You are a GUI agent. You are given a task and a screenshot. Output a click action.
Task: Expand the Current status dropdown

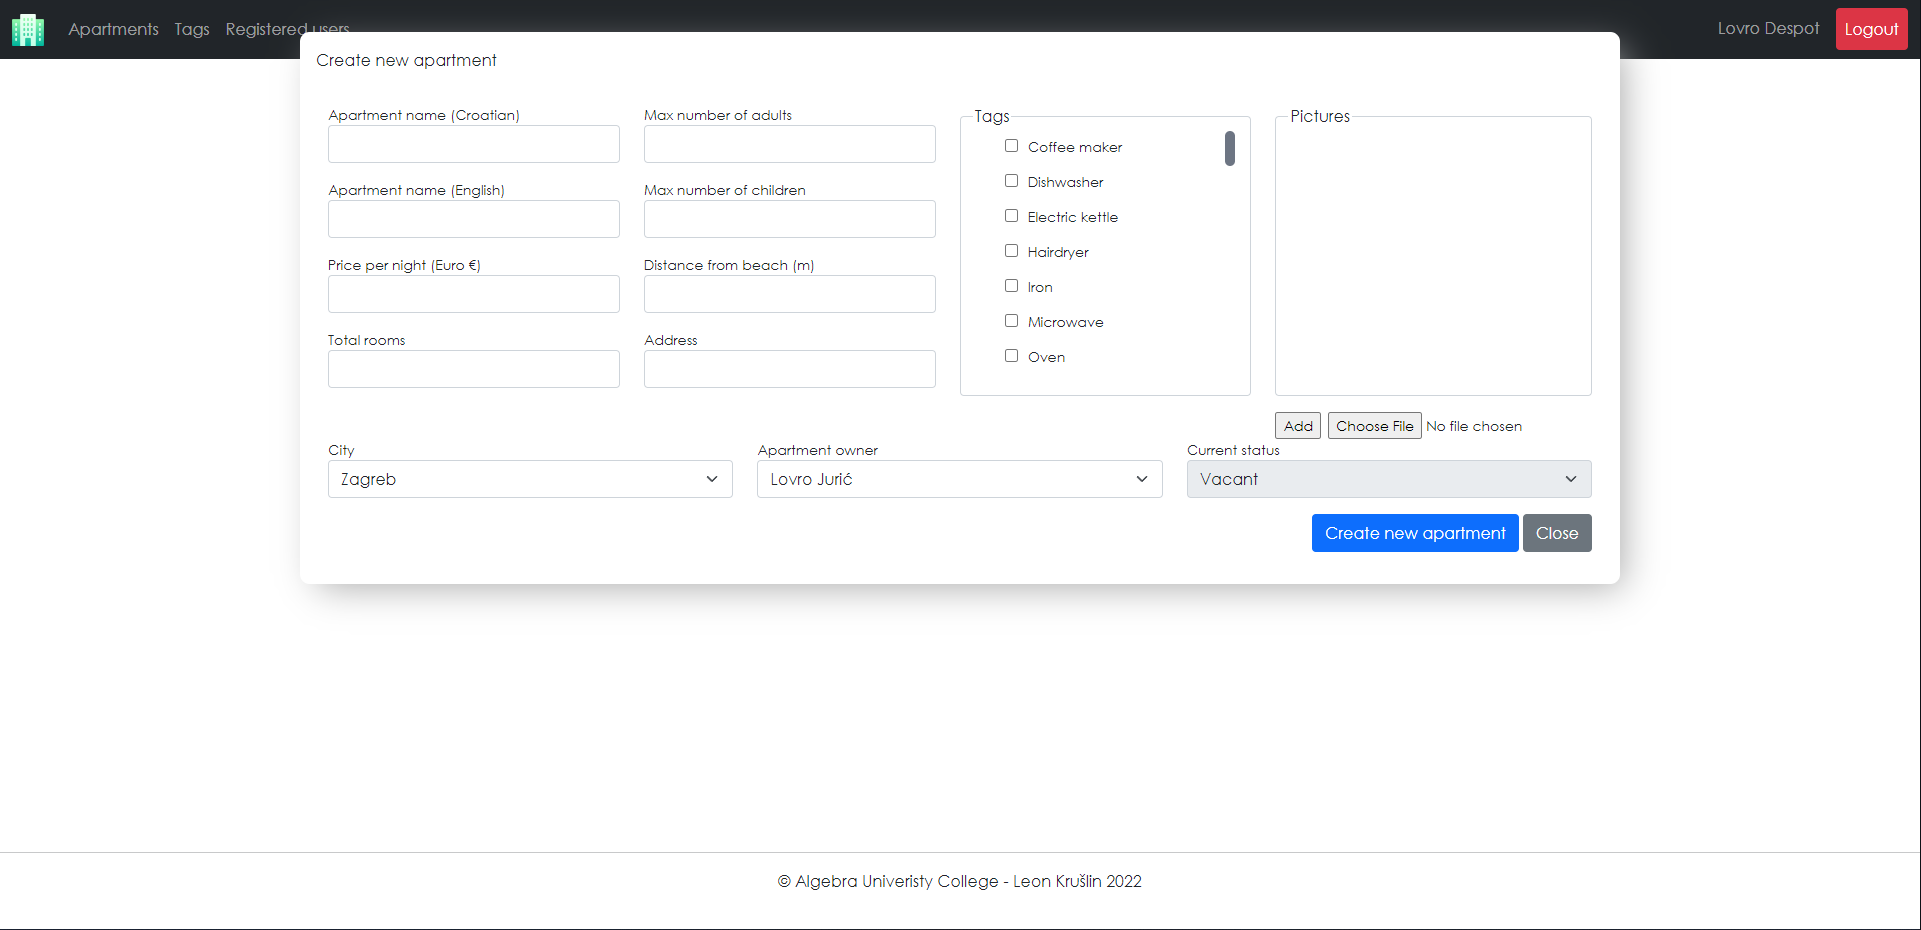(x=1388, y=479)
